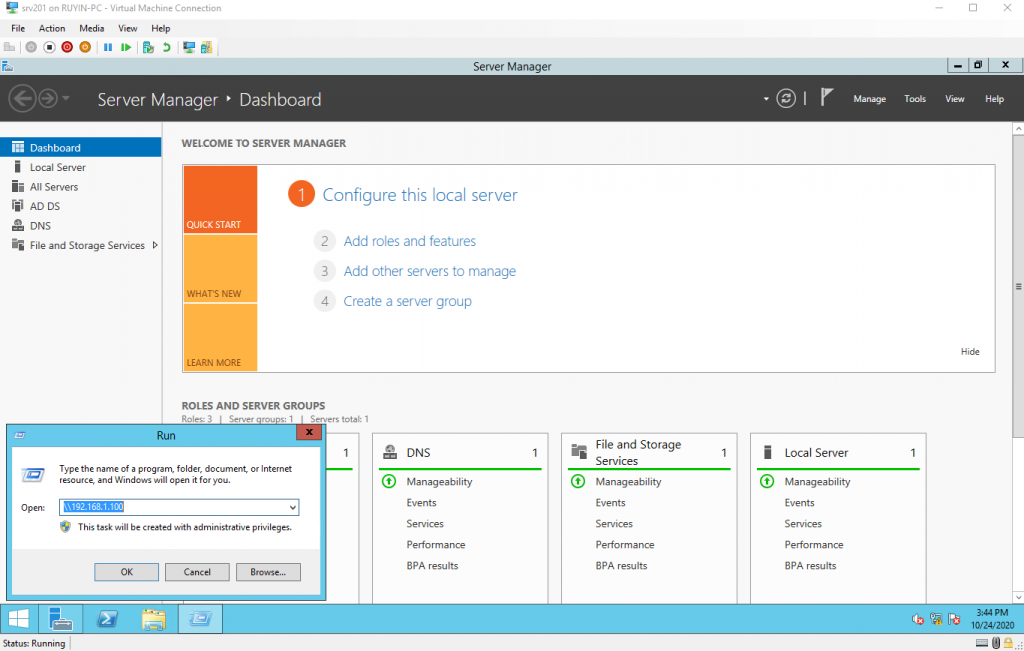Click the Action Center flag tray icon
The width and height of the screenshot is (1024, 651).
coord(954,619)
